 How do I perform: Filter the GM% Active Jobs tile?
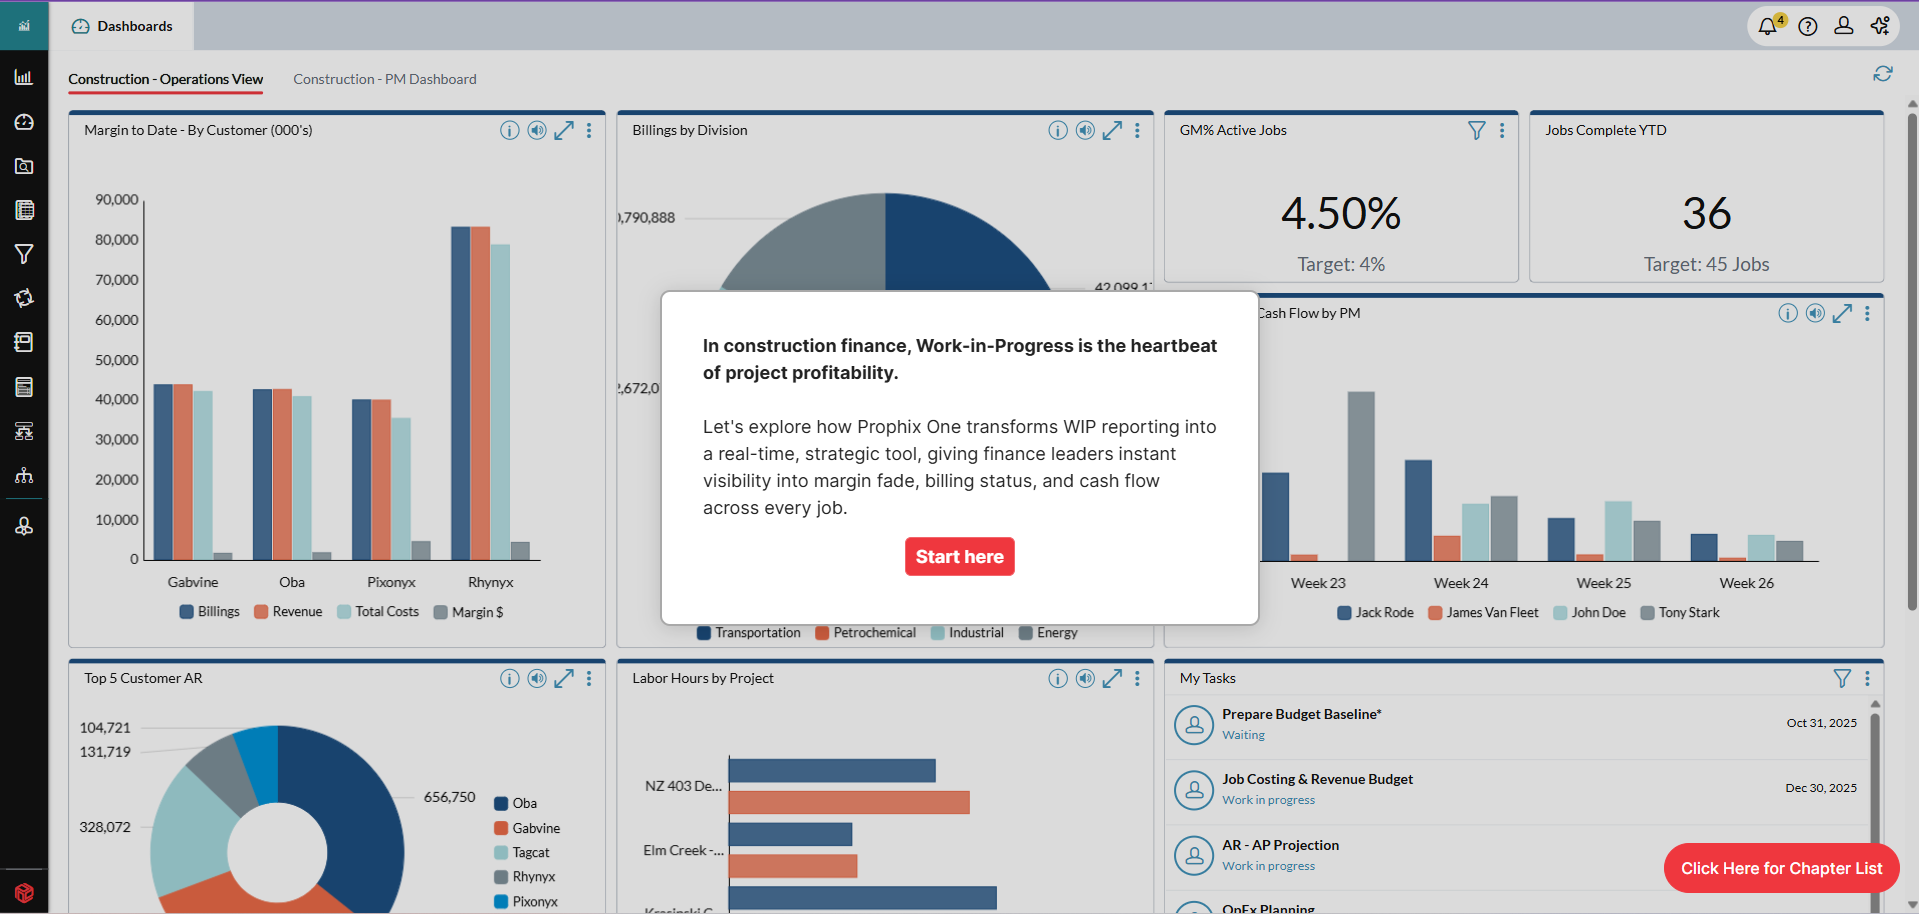1476,130
